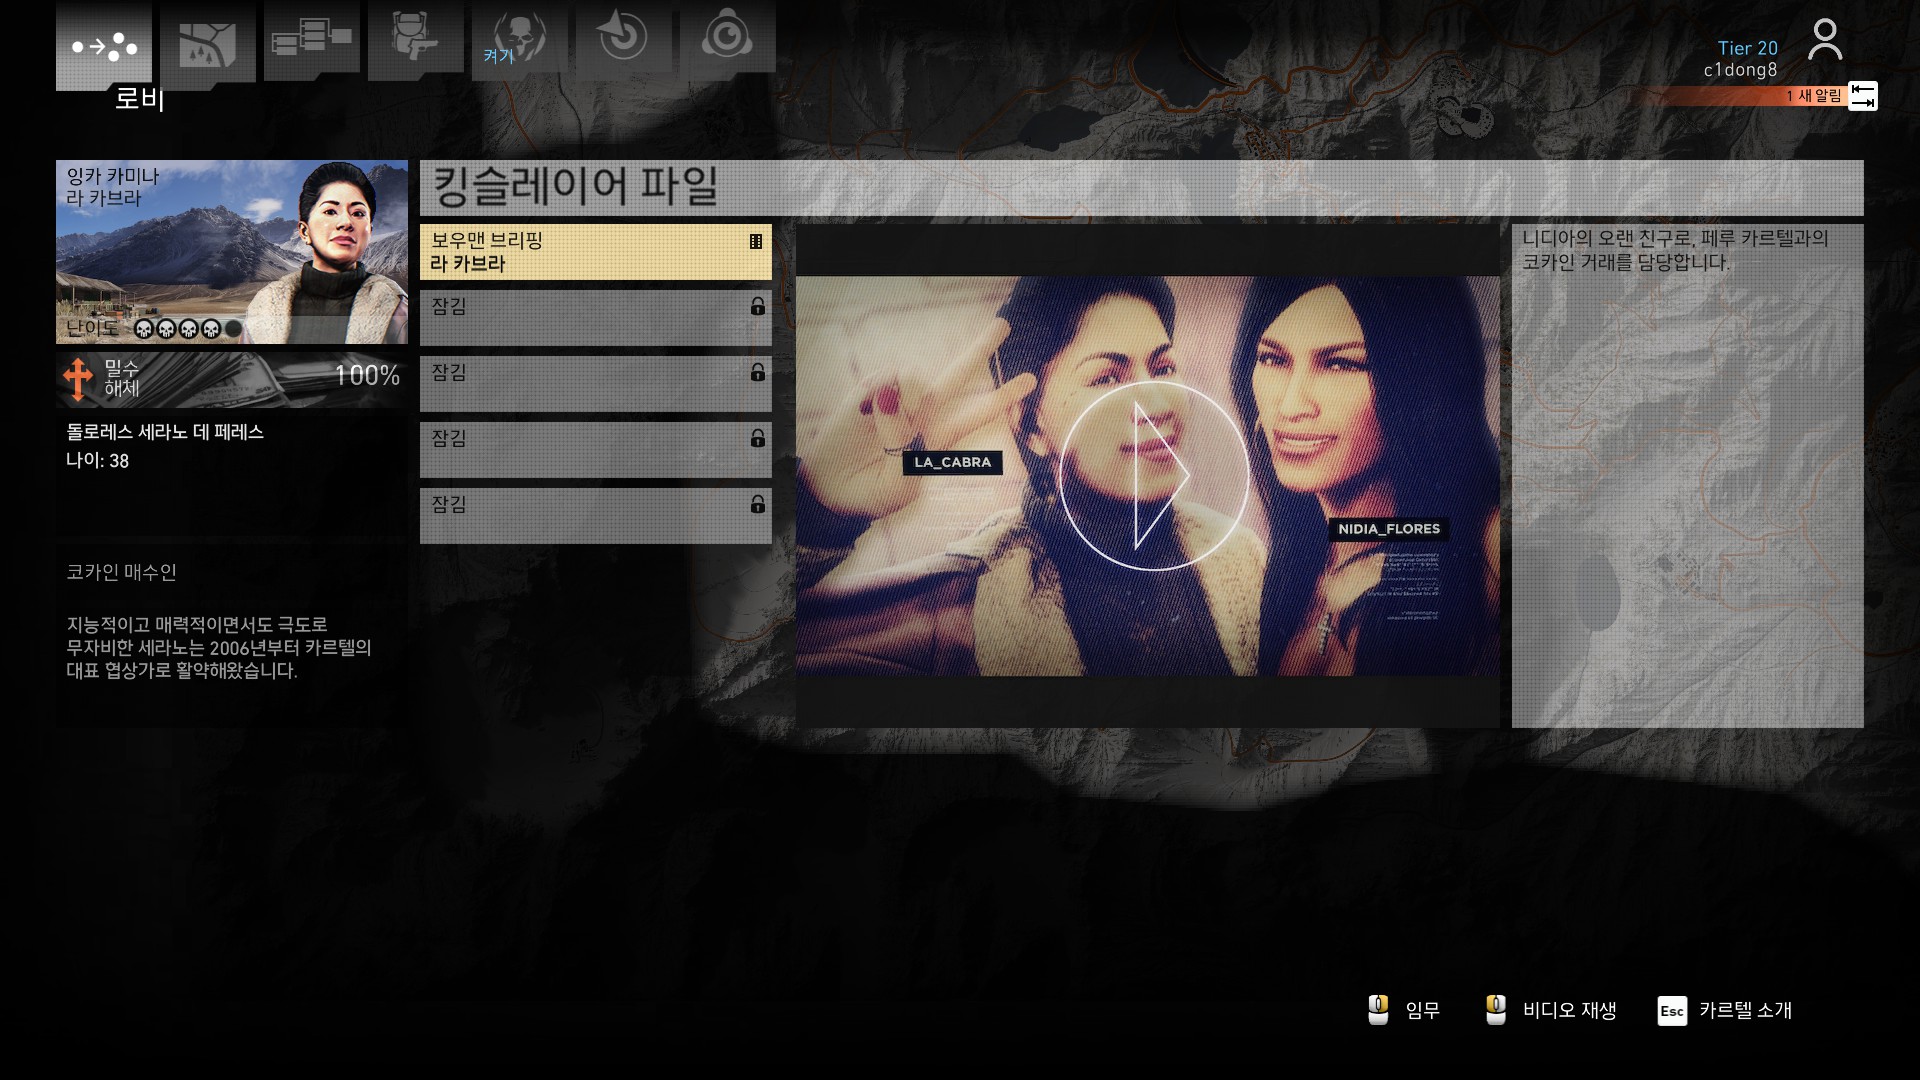The height and width of the screenshot is (1080, 1920).
Task: Open the arrow target challenges tab
Action: pyautogui.click(x=623, y=38)
